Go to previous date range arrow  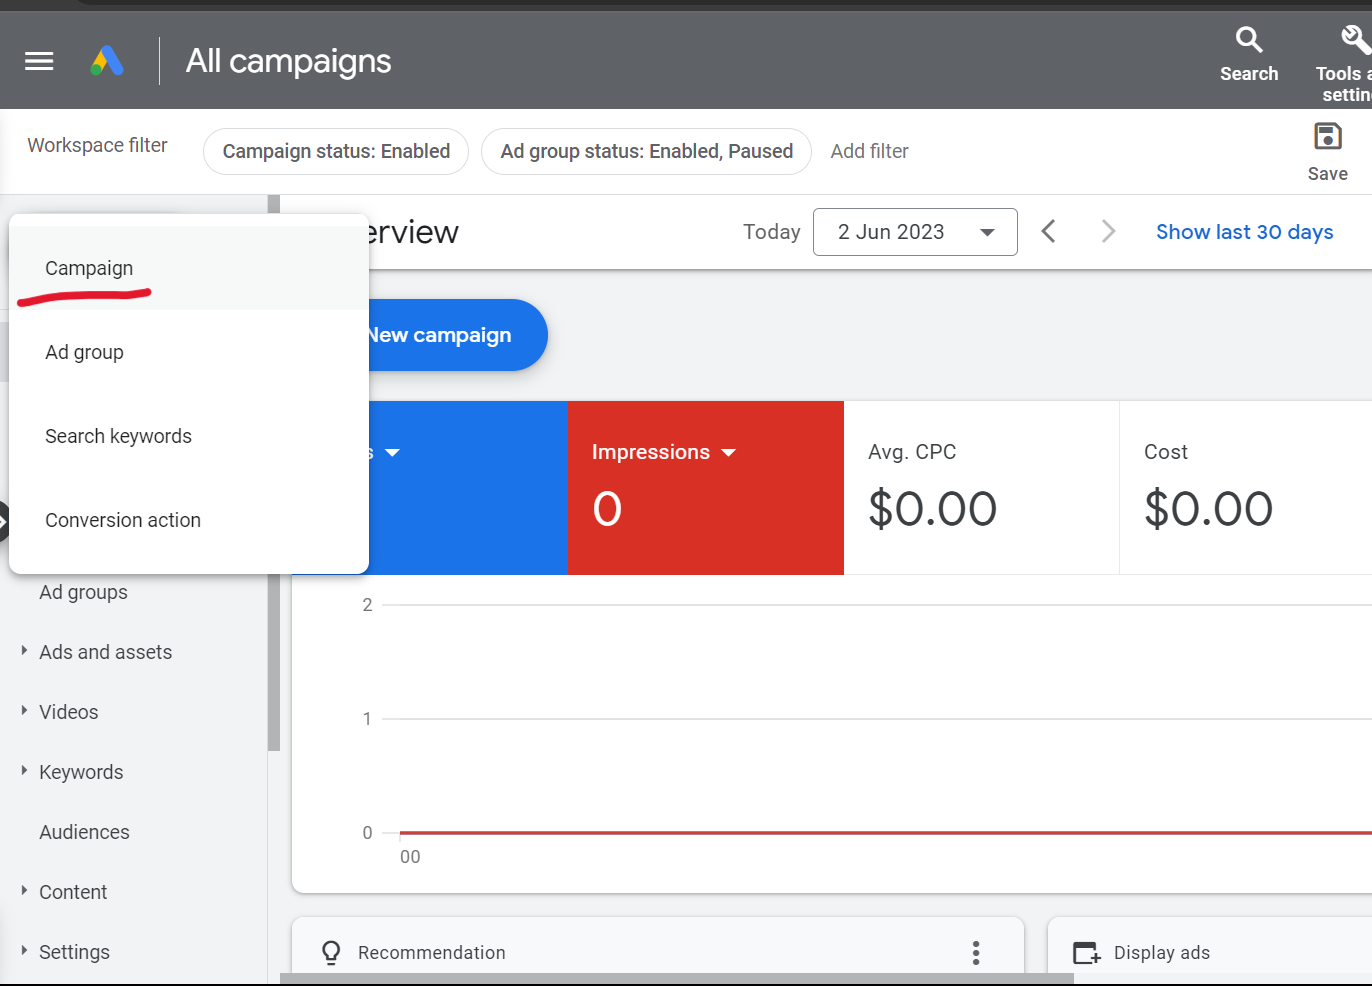[1048, 232]
